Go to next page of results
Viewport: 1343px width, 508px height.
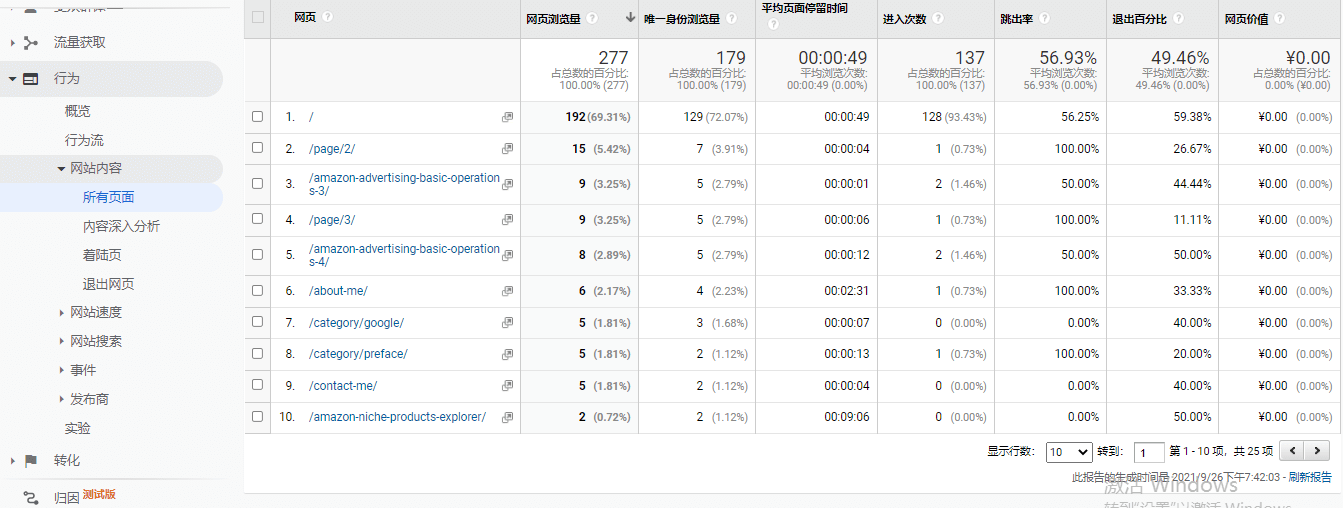1318,451
